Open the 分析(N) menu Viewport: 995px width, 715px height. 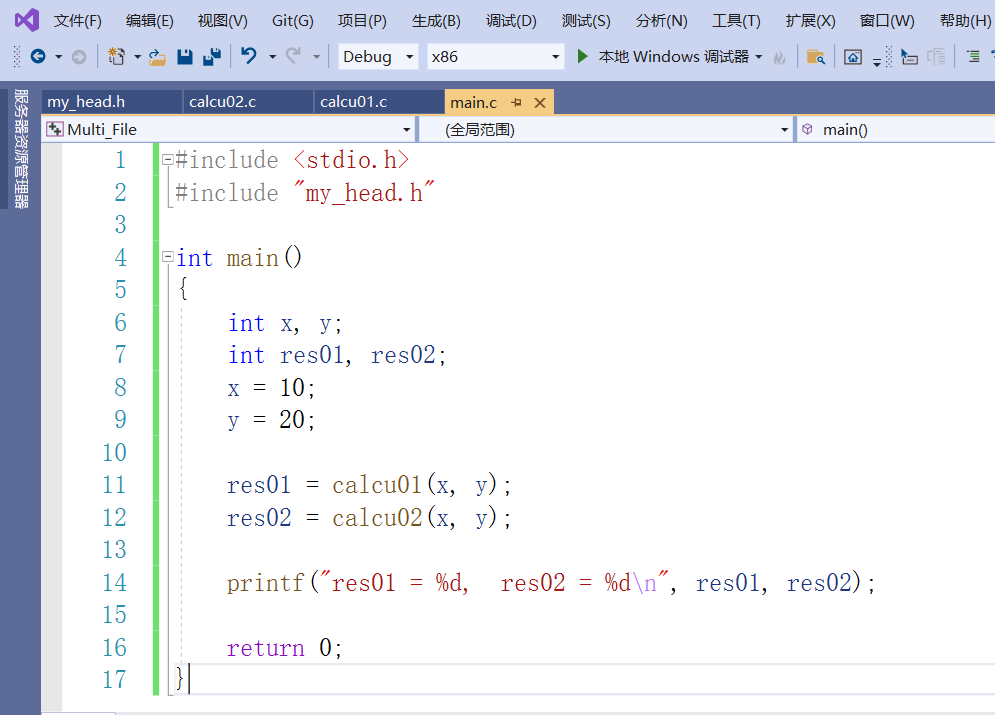[x=662, y=21]
